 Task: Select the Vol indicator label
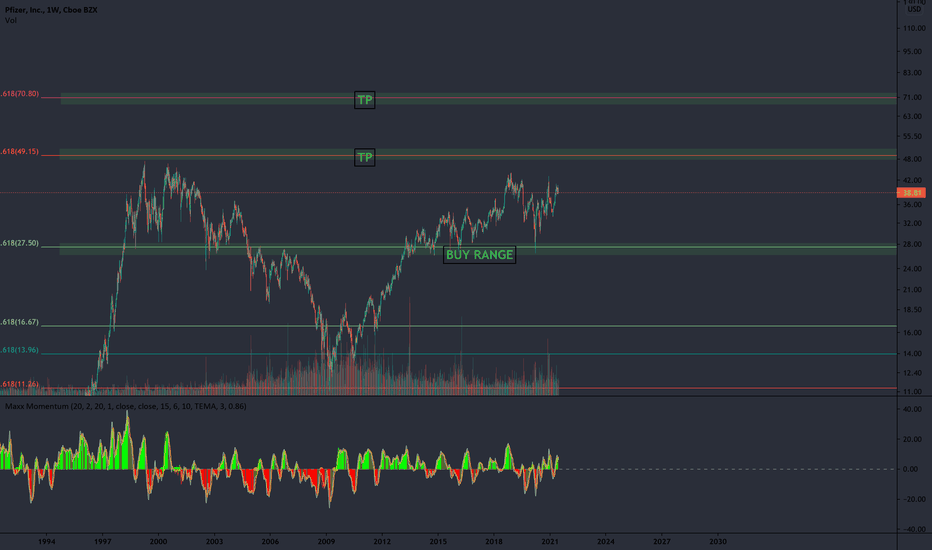point(11,21)
